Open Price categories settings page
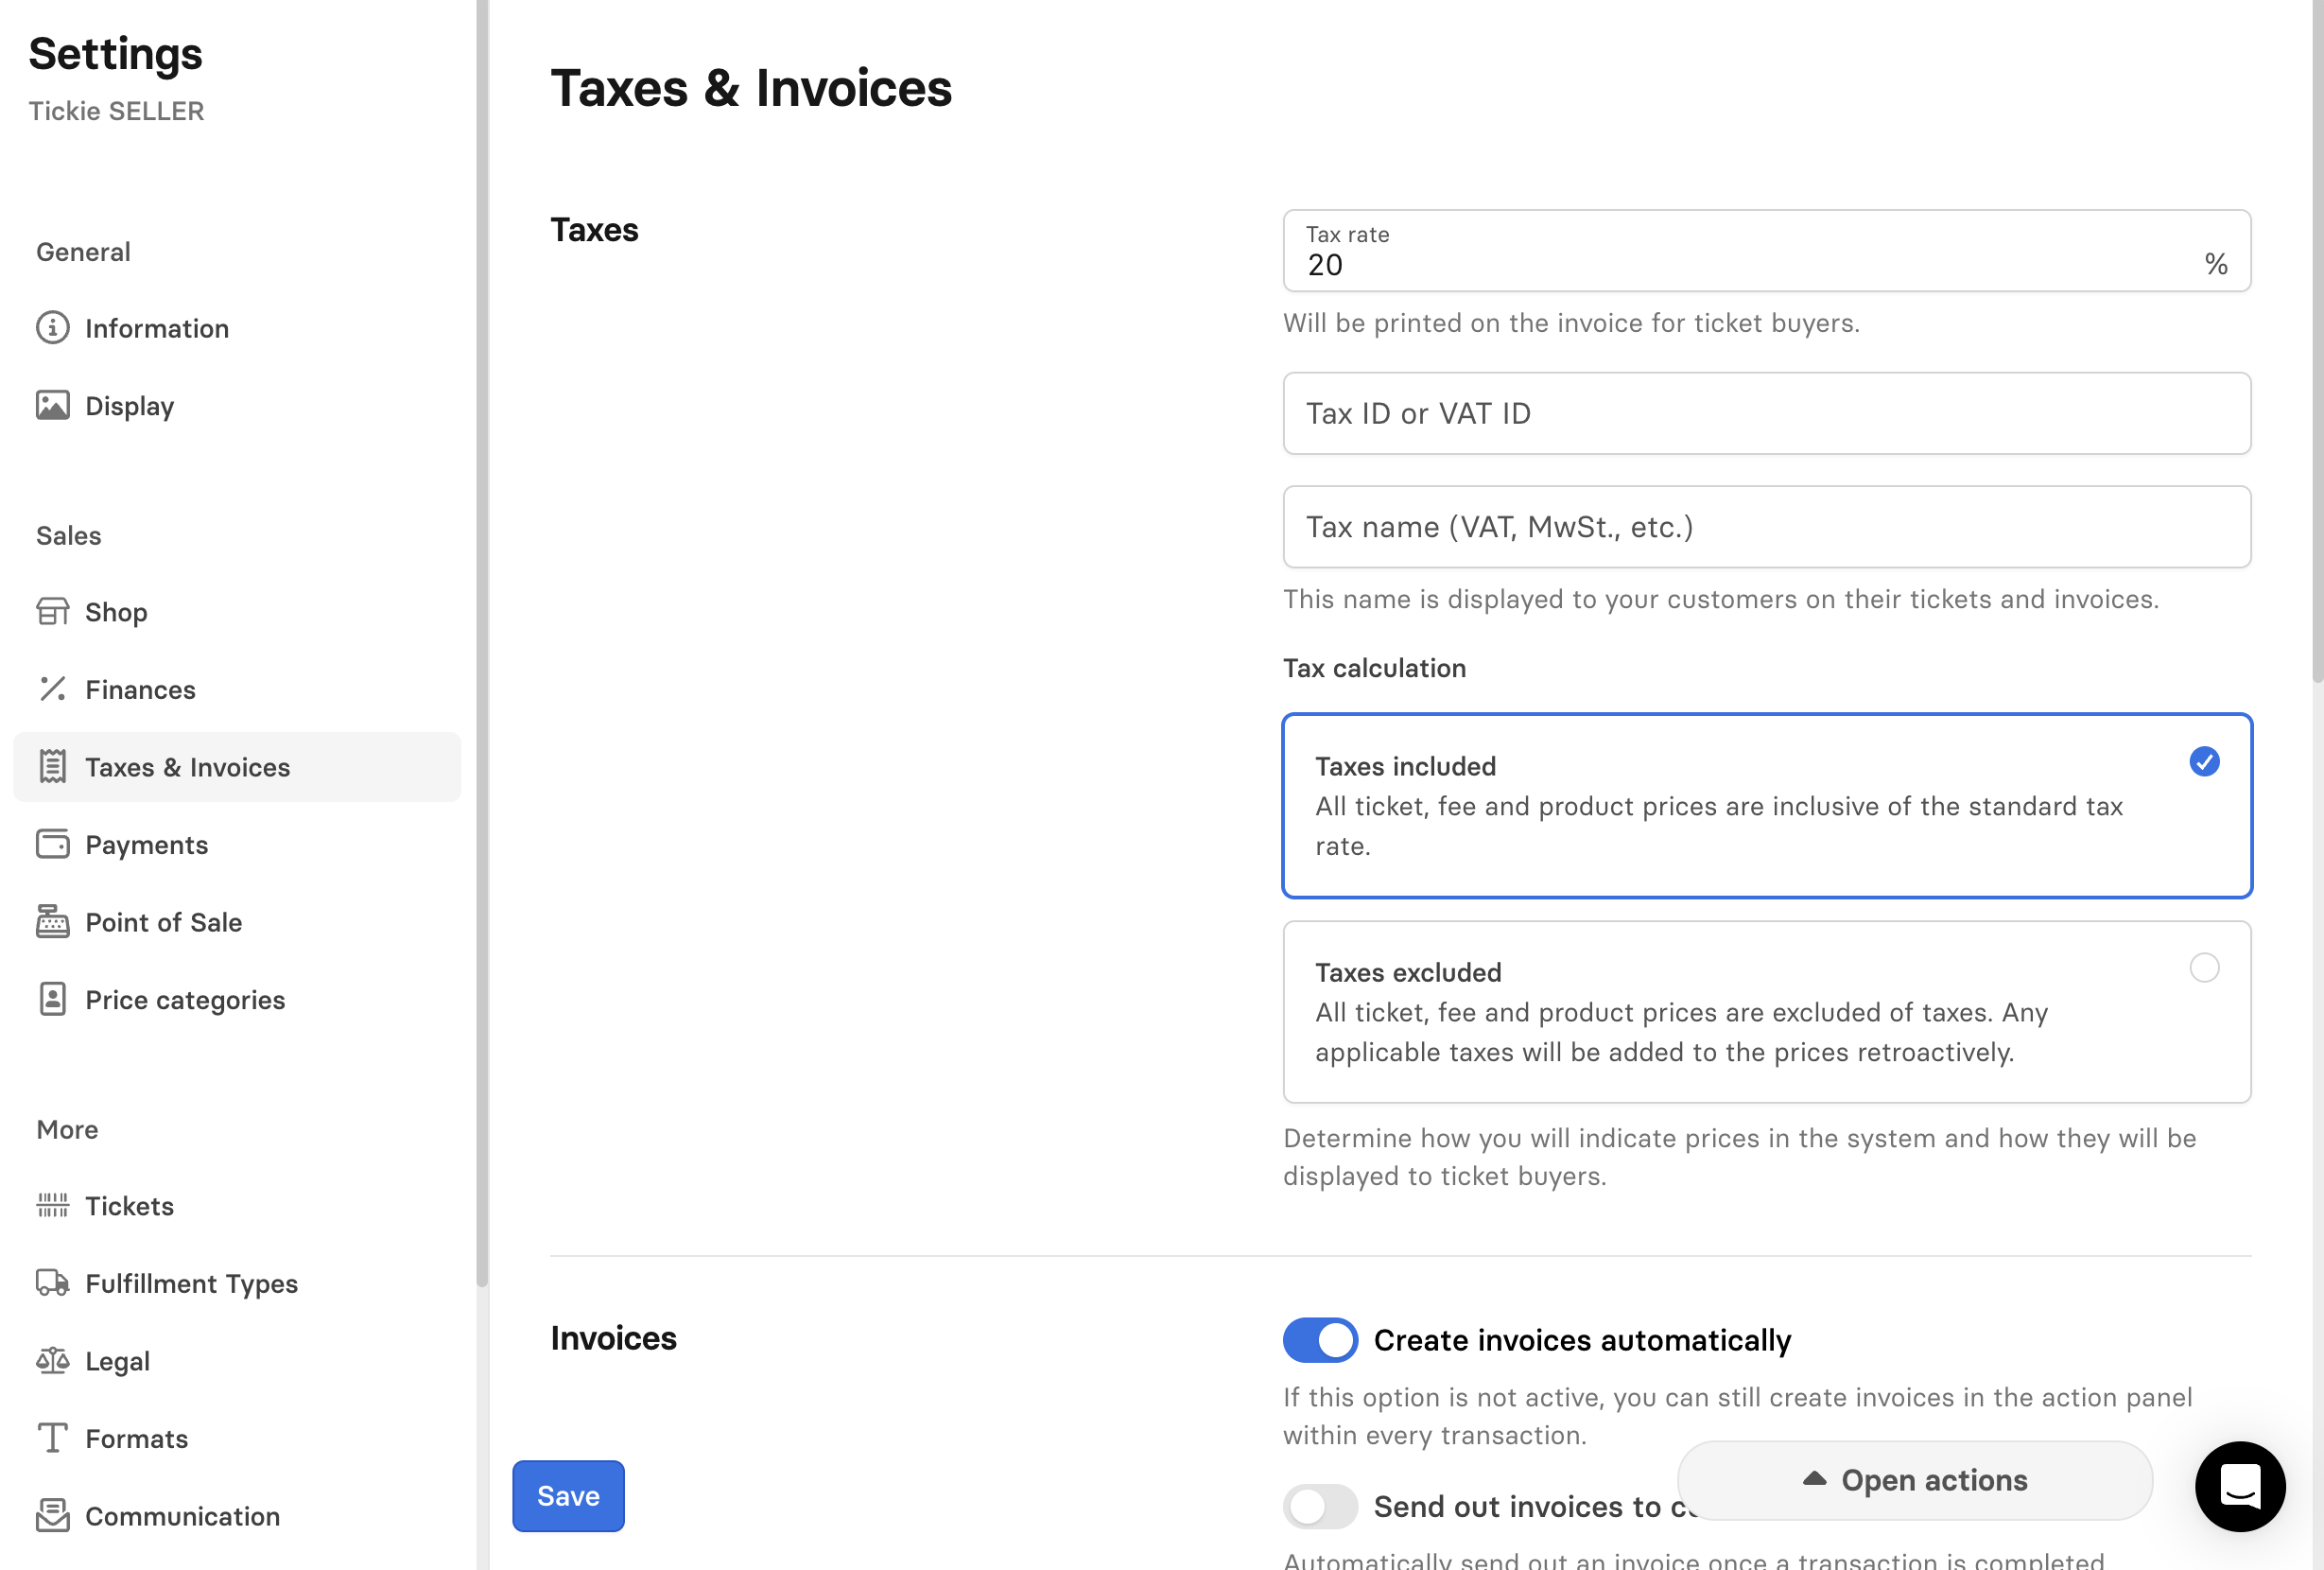The image size is (2324, 1570). coord(185,1000)
